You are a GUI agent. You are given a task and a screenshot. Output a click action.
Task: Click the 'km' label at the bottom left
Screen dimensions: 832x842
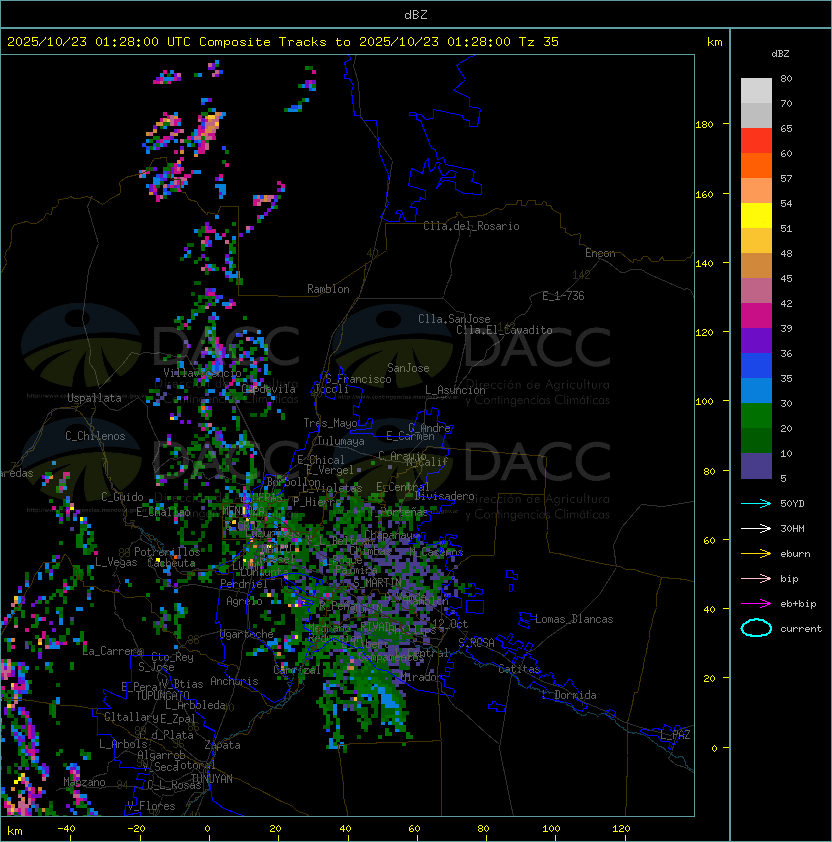(x=15, y=831)
